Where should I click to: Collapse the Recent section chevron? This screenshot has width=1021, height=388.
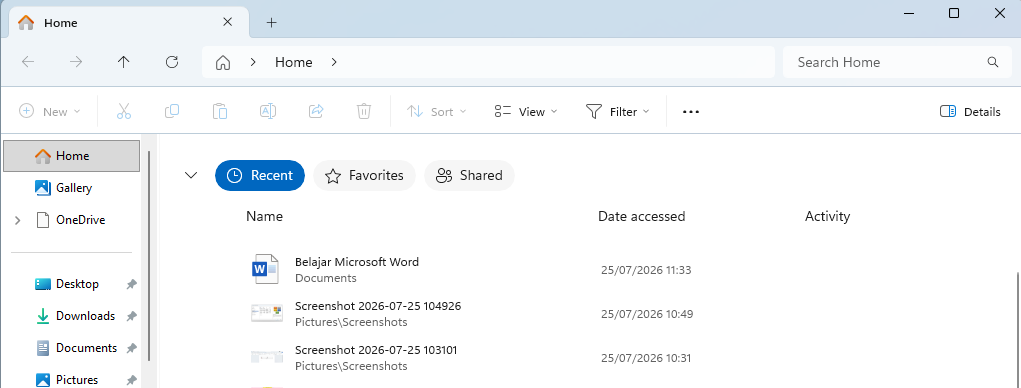tap(191, 175)
